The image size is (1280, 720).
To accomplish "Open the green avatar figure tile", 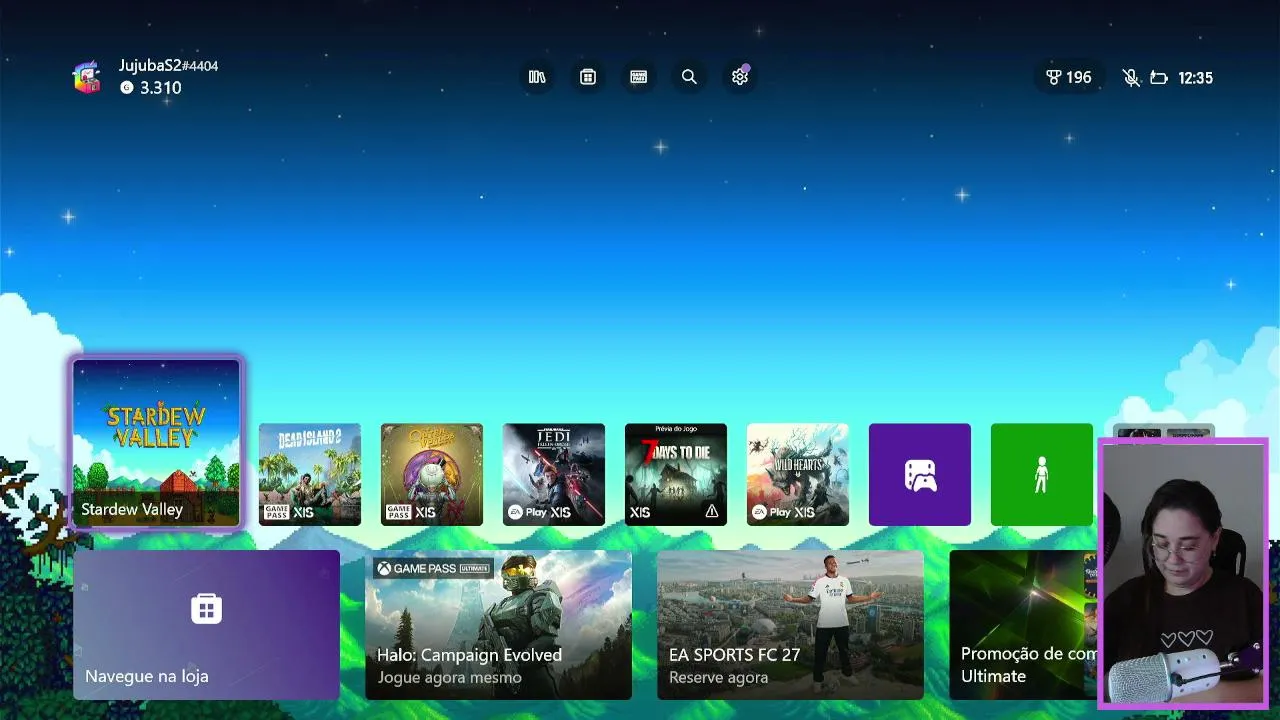I will pos(1042,475).
